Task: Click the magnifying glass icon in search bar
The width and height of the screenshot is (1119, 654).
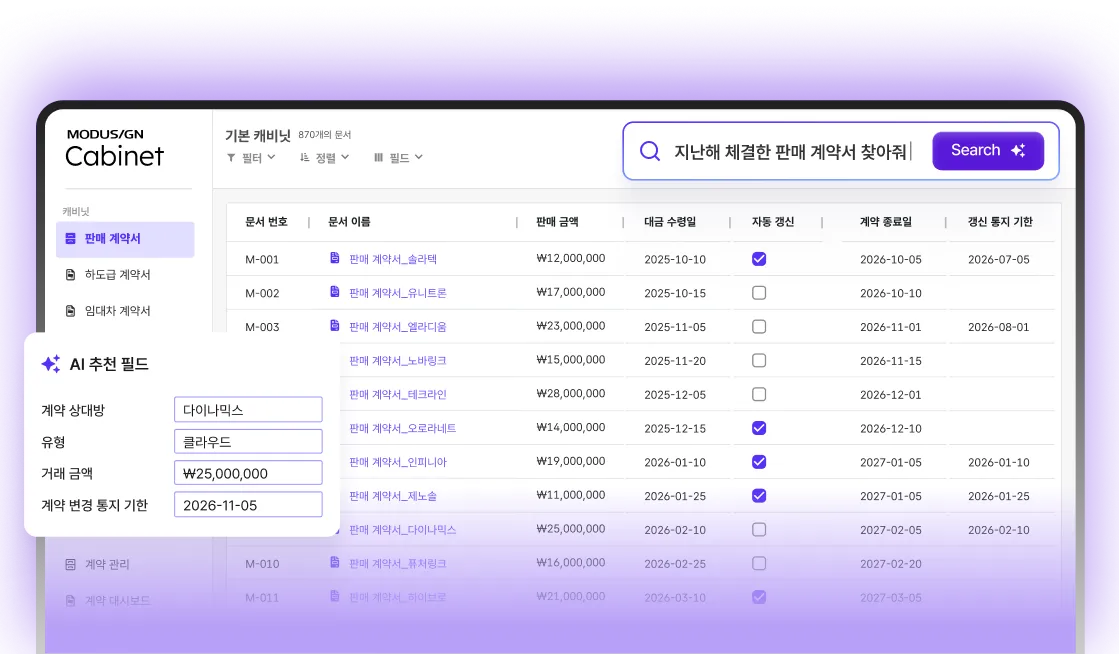Action: pyautogui.click(x=649, y=150)
